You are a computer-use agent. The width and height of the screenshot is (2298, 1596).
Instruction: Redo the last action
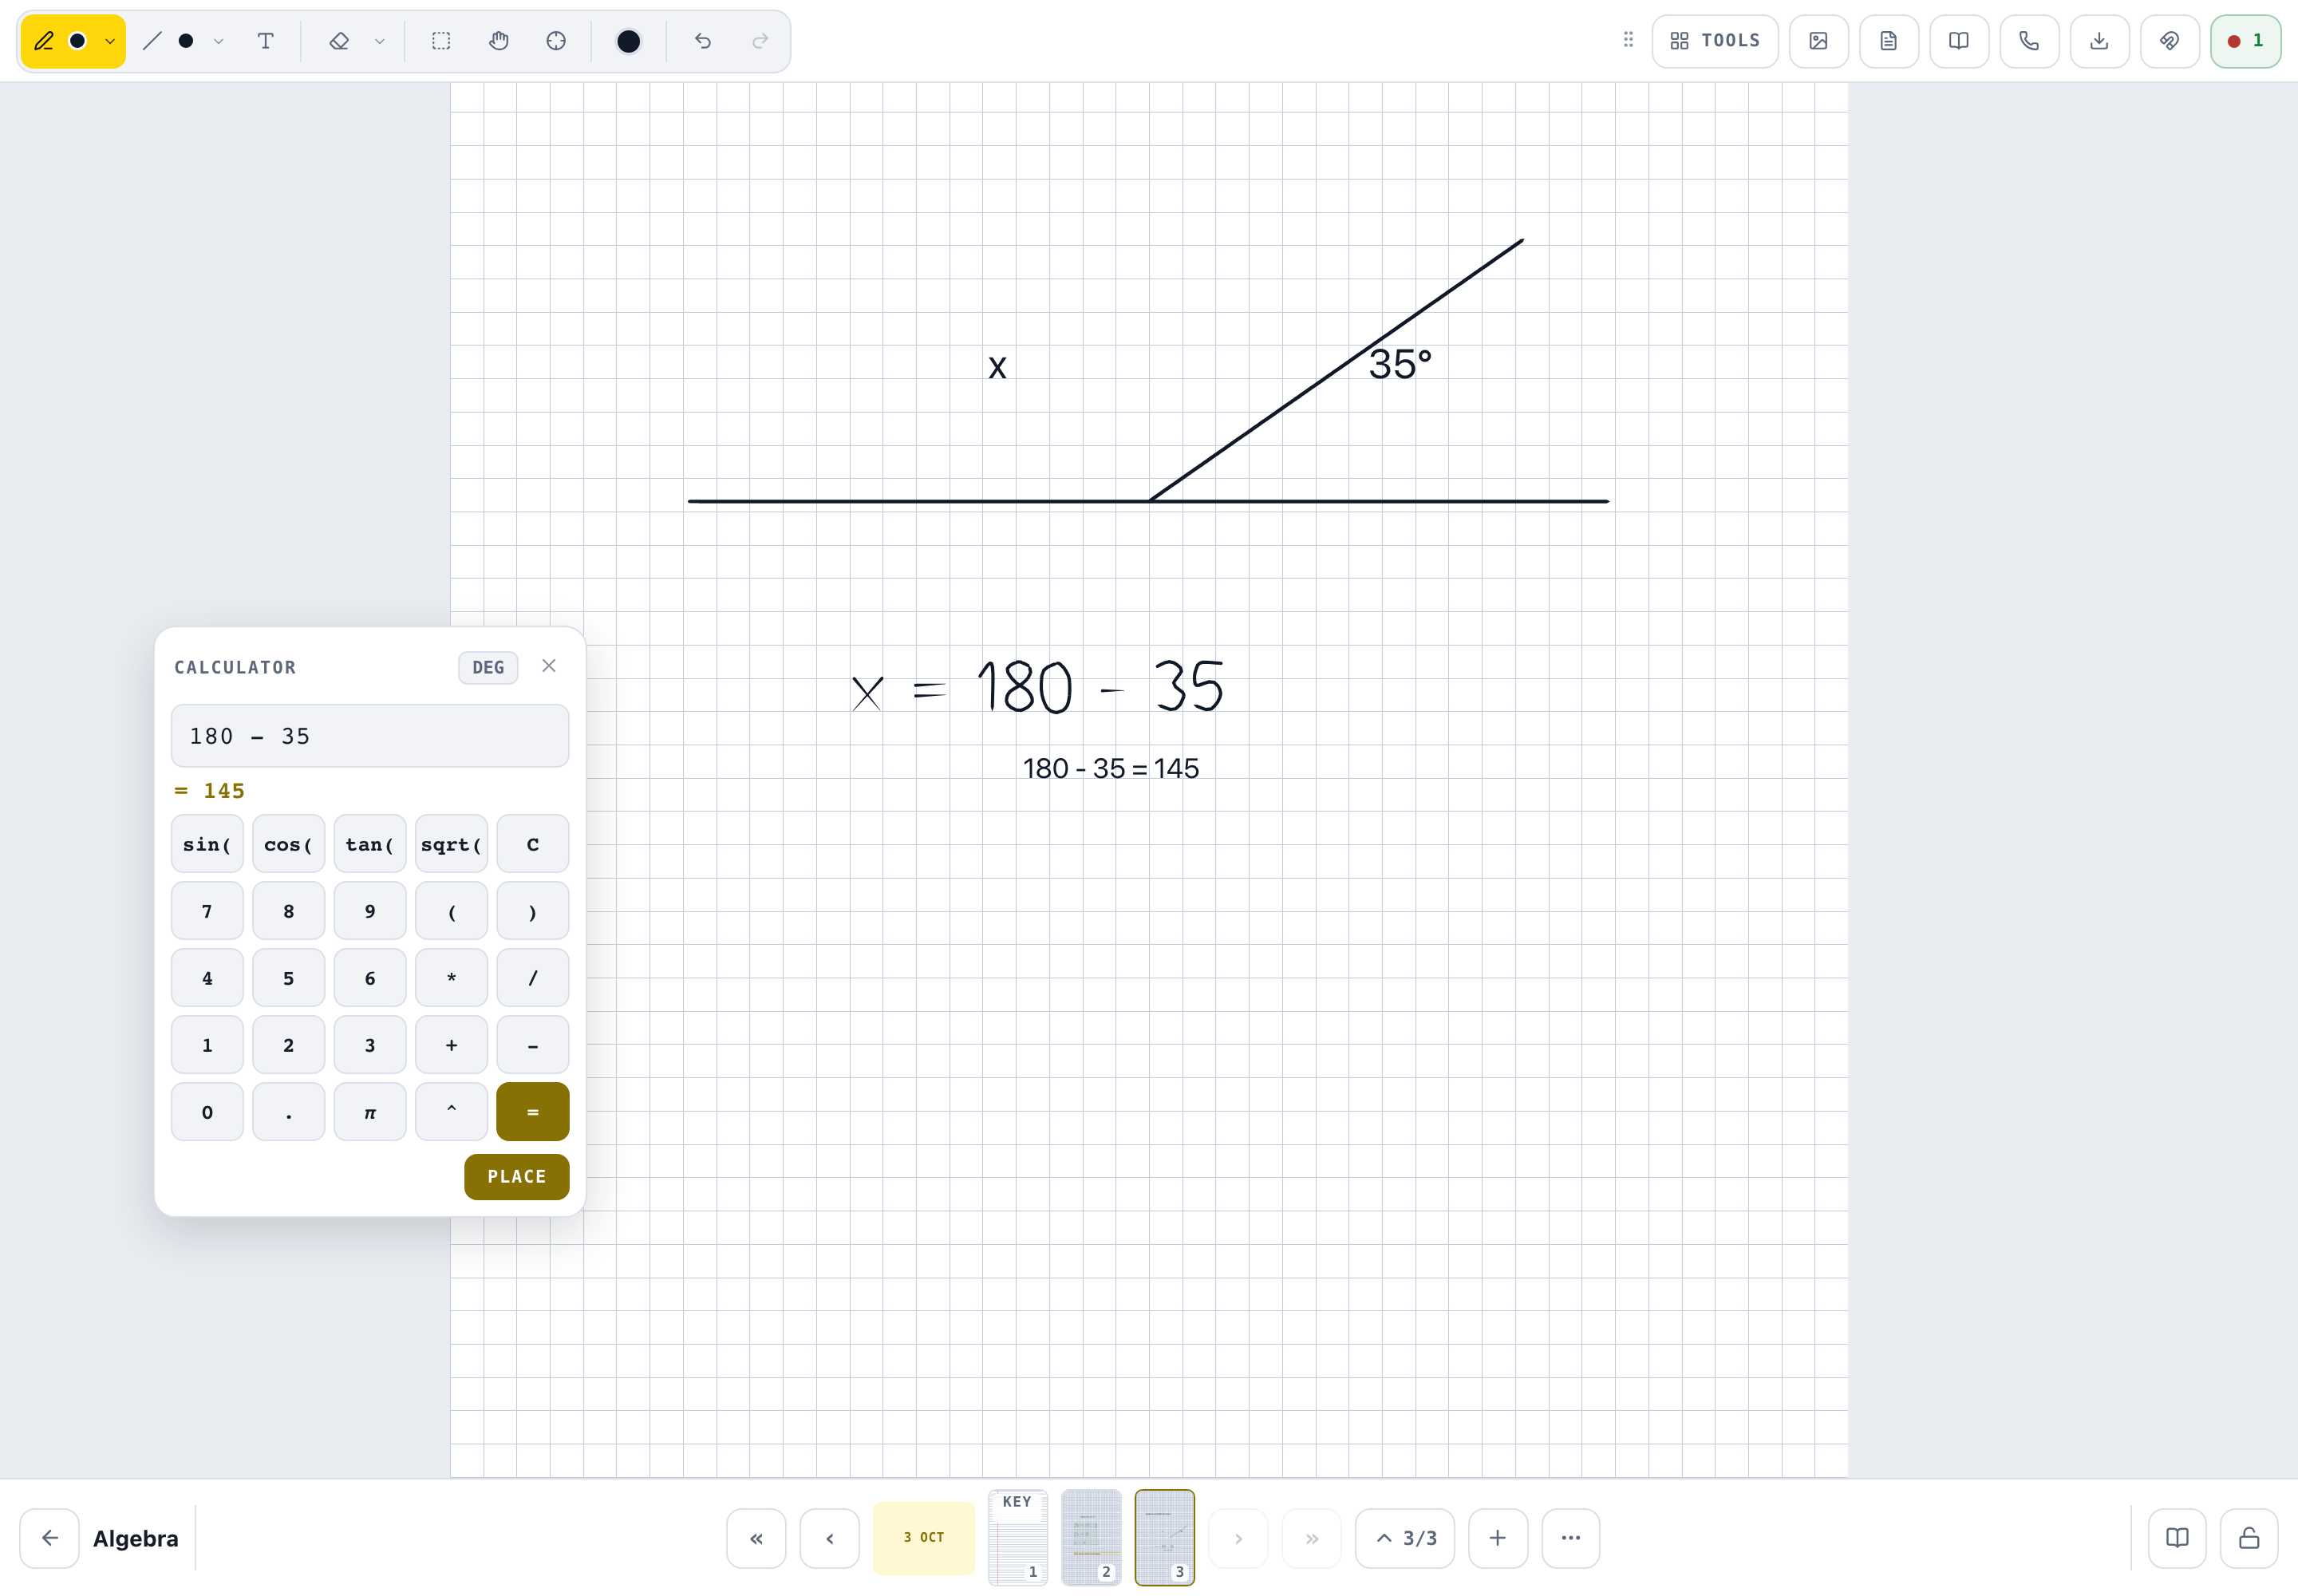[760, 41]
